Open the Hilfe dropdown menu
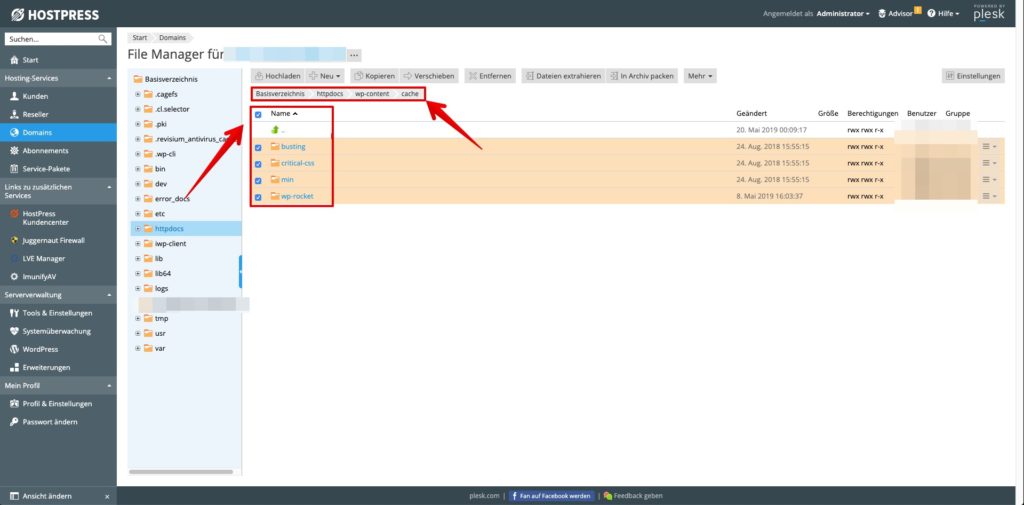 pos(943,14)
